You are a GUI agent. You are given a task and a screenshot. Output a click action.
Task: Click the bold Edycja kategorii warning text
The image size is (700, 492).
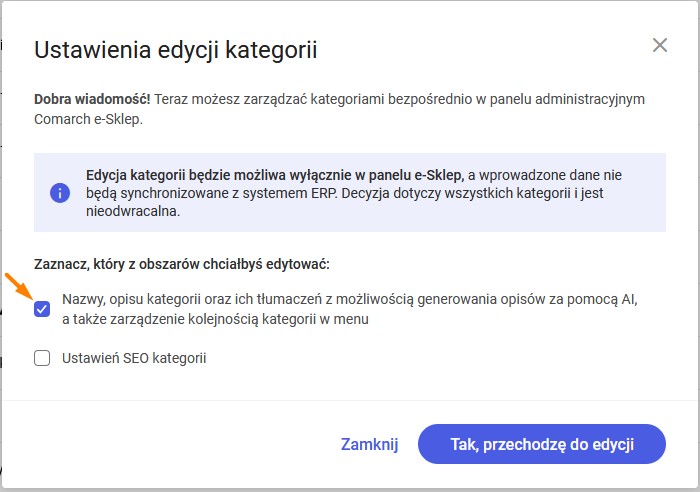pos(275,175)
